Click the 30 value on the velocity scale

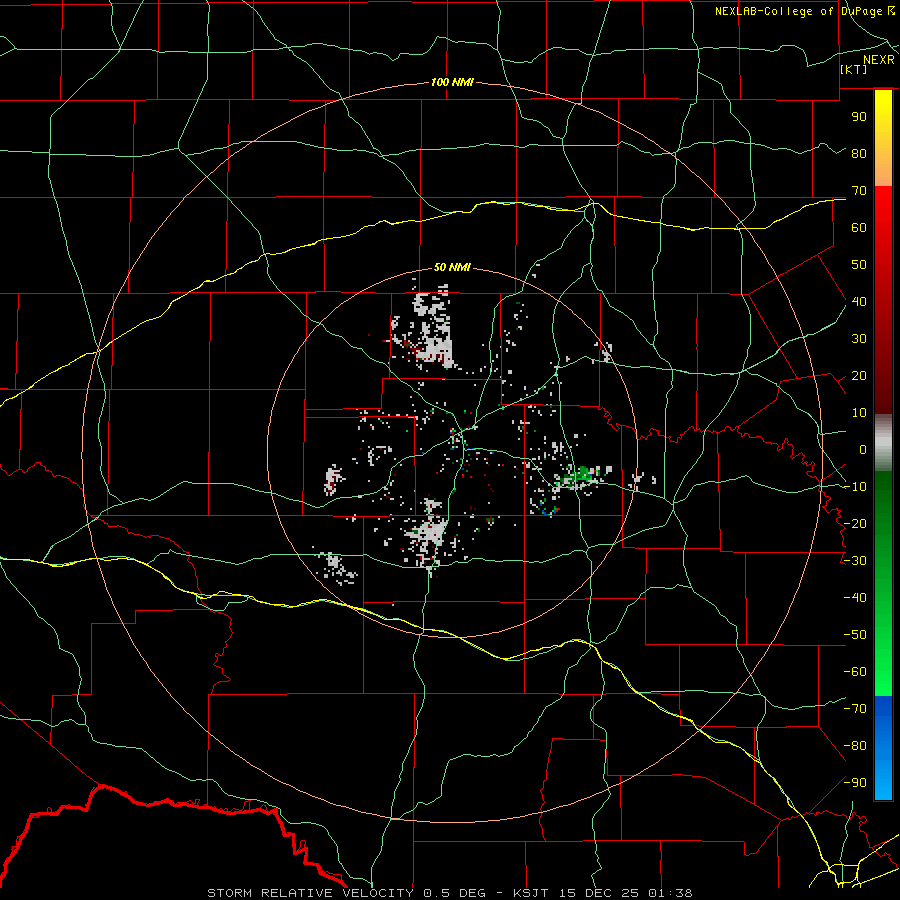tap(859, 339)
